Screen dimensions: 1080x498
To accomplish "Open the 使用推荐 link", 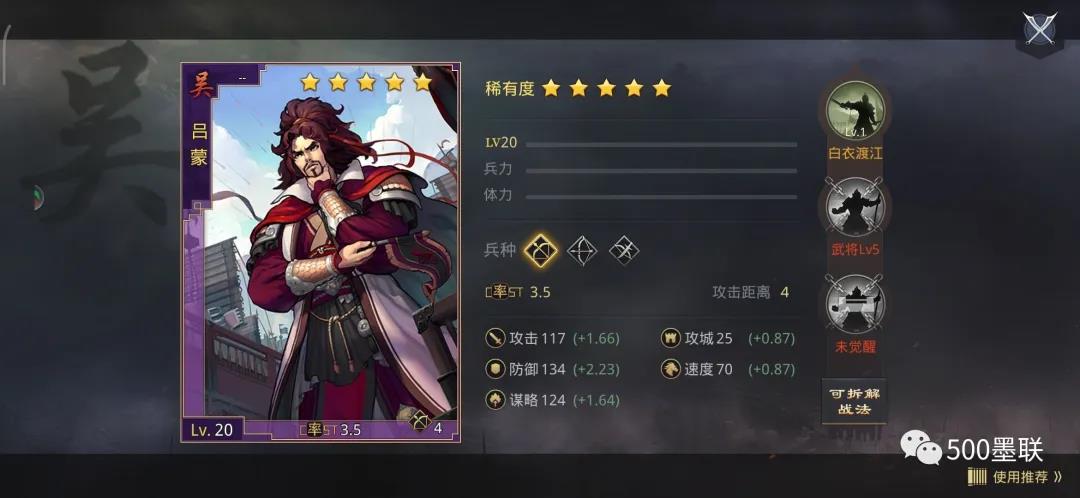I will (x=1016, y=477).
